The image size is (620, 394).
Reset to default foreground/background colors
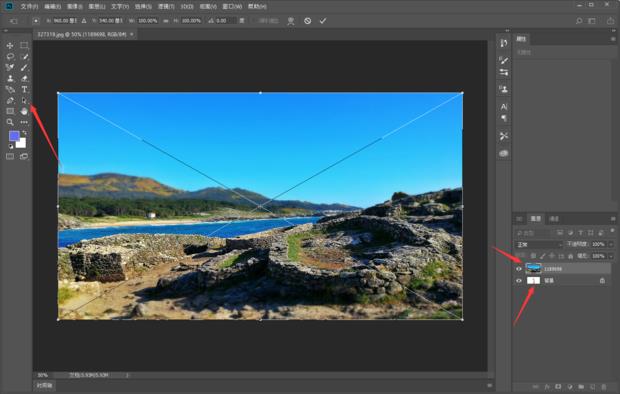point(11,147)
